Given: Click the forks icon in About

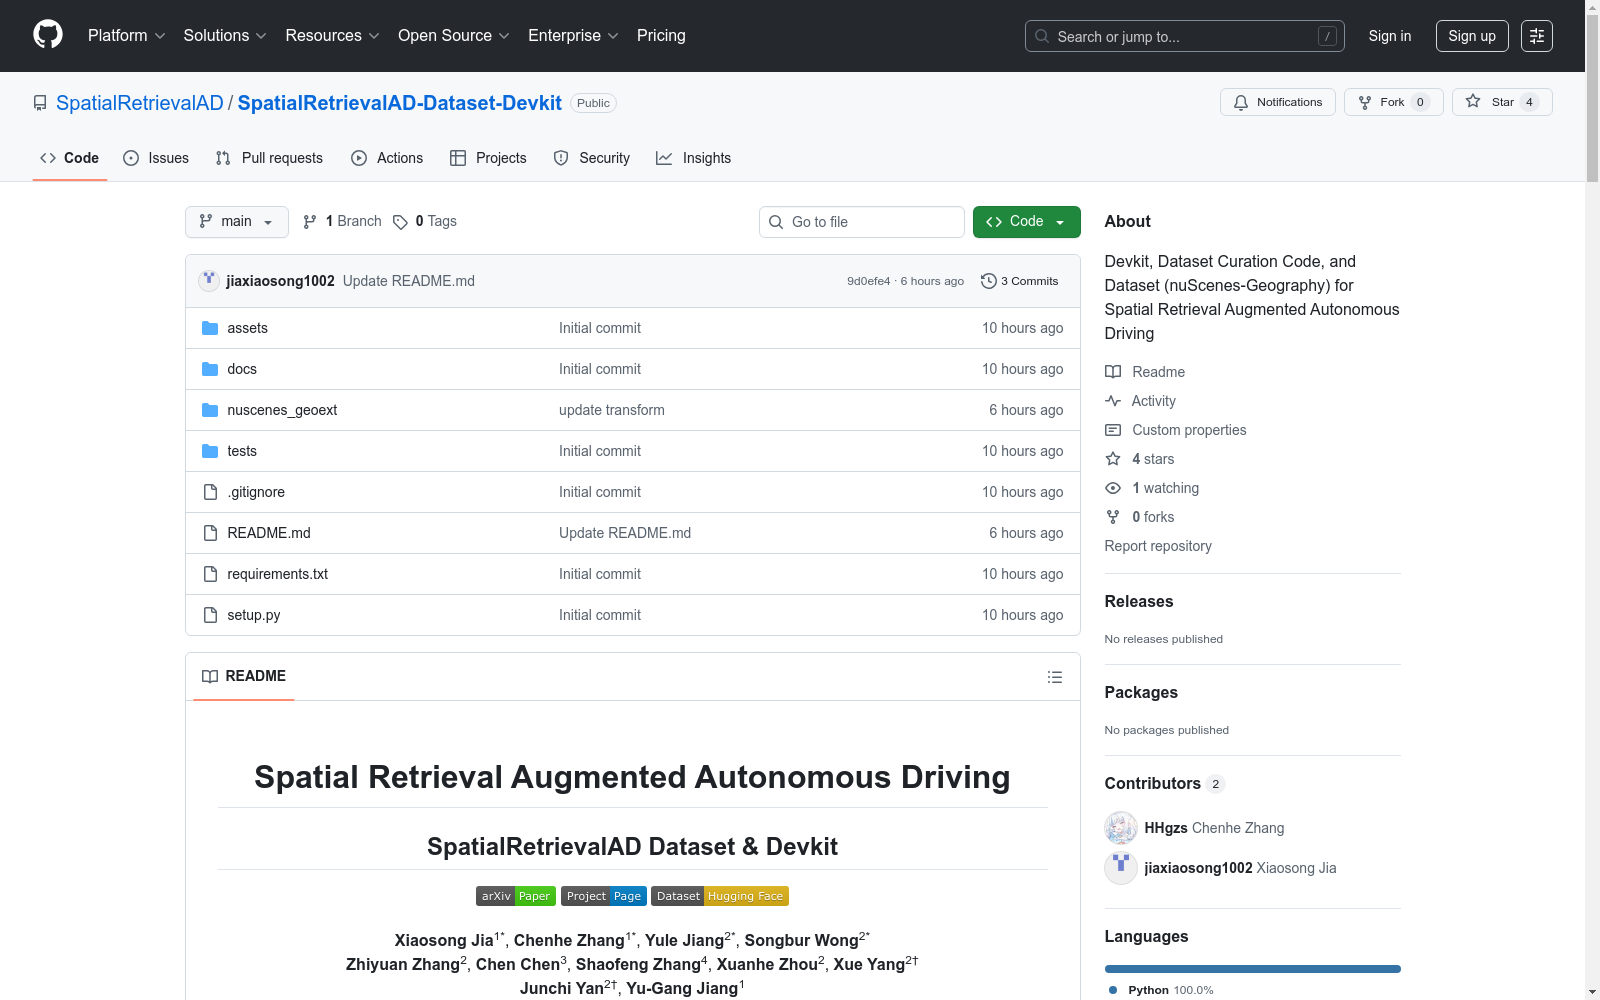Looking at the screenshot, I should tap(1113, 517).
